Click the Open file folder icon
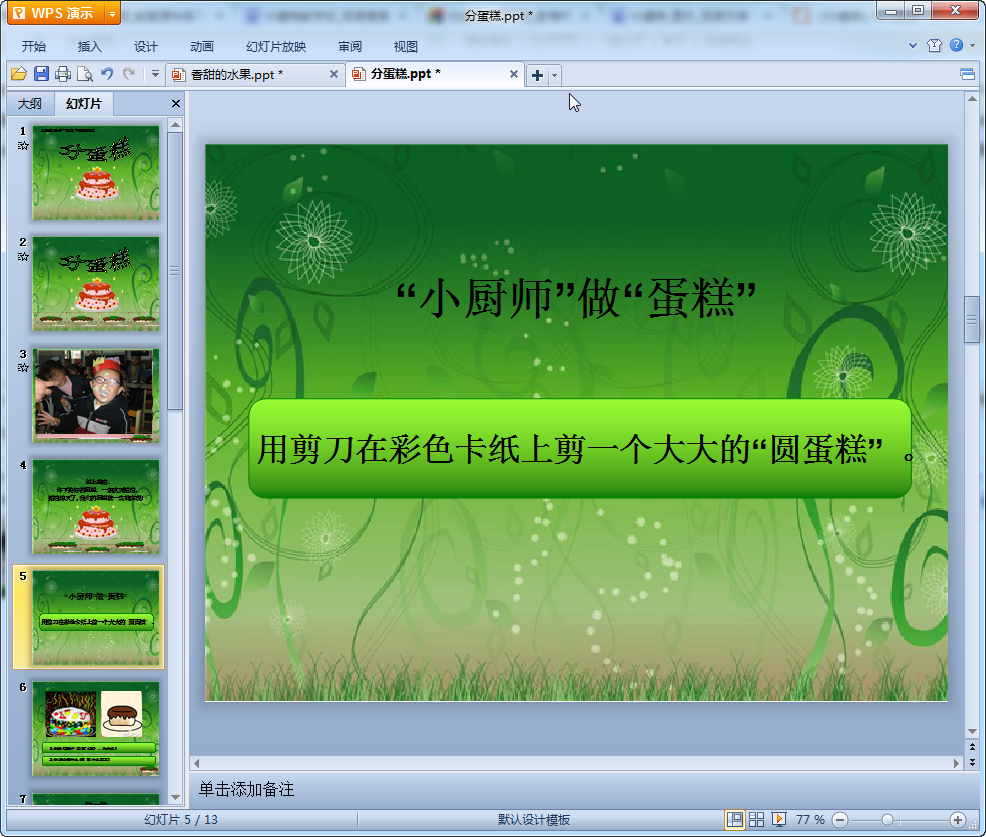Screen dimensions: 986x837 (x=19, y=74)
